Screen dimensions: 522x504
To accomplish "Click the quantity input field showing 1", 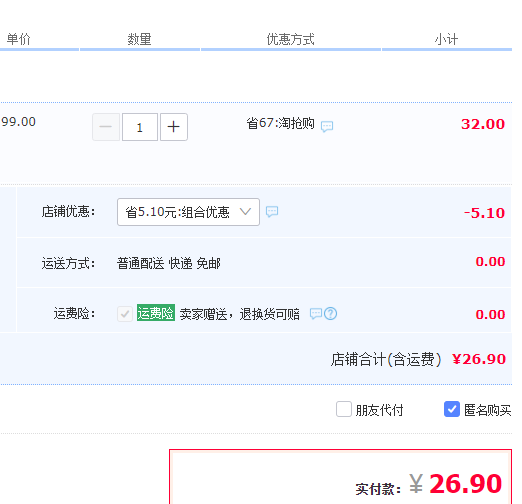I will click(140, 127).
